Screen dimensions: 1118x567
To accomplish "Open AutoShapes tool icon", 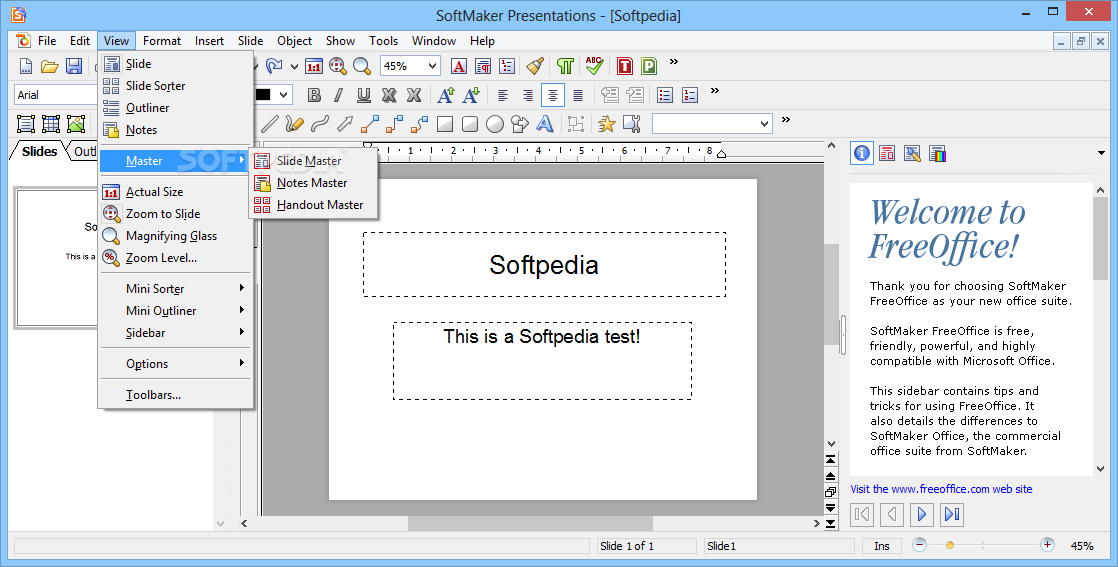I will point(520,124).
